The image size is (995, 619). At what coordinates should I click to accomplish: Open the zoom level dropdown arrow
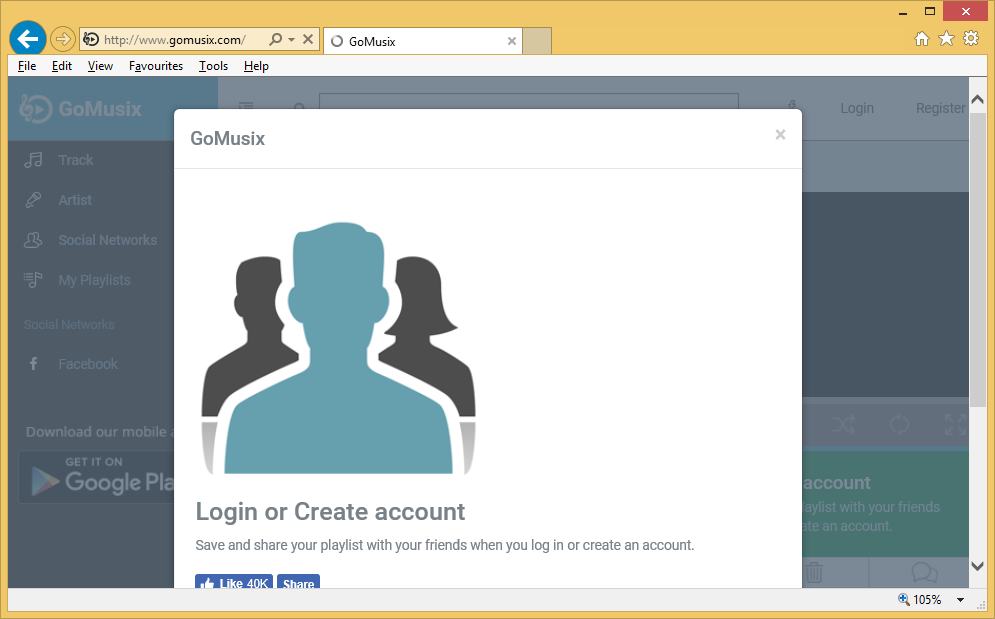pyautogui.click(x=960, y=600)
